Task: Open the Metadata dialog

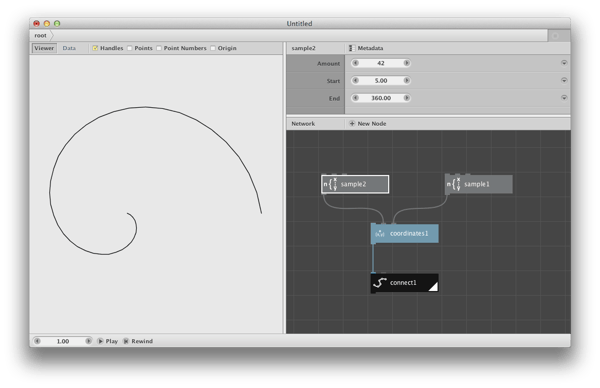Action: pos(366,48)
